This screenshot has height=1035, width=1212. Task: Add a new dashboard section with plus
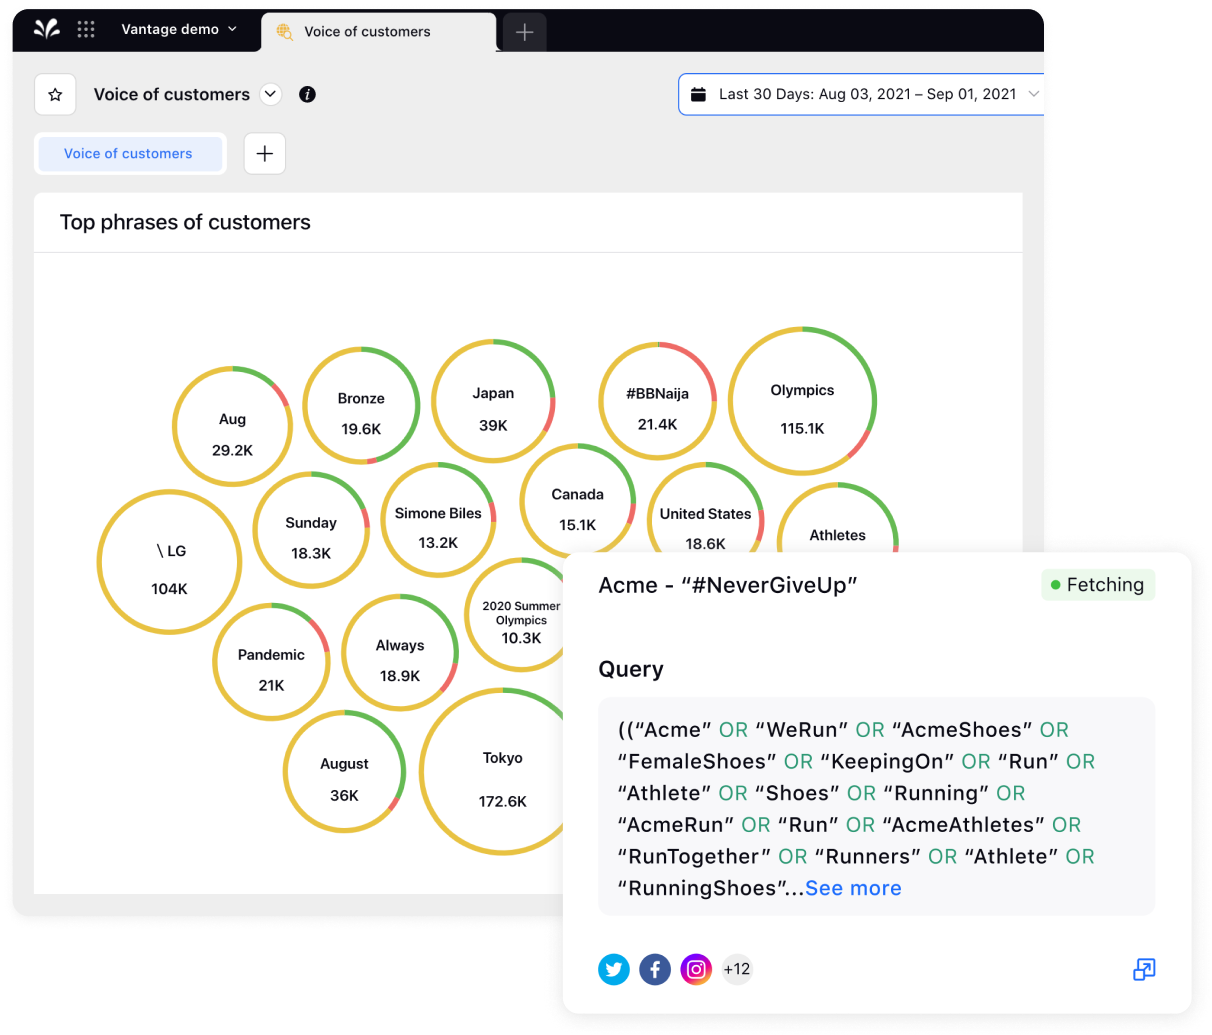[x=265, y=154]
